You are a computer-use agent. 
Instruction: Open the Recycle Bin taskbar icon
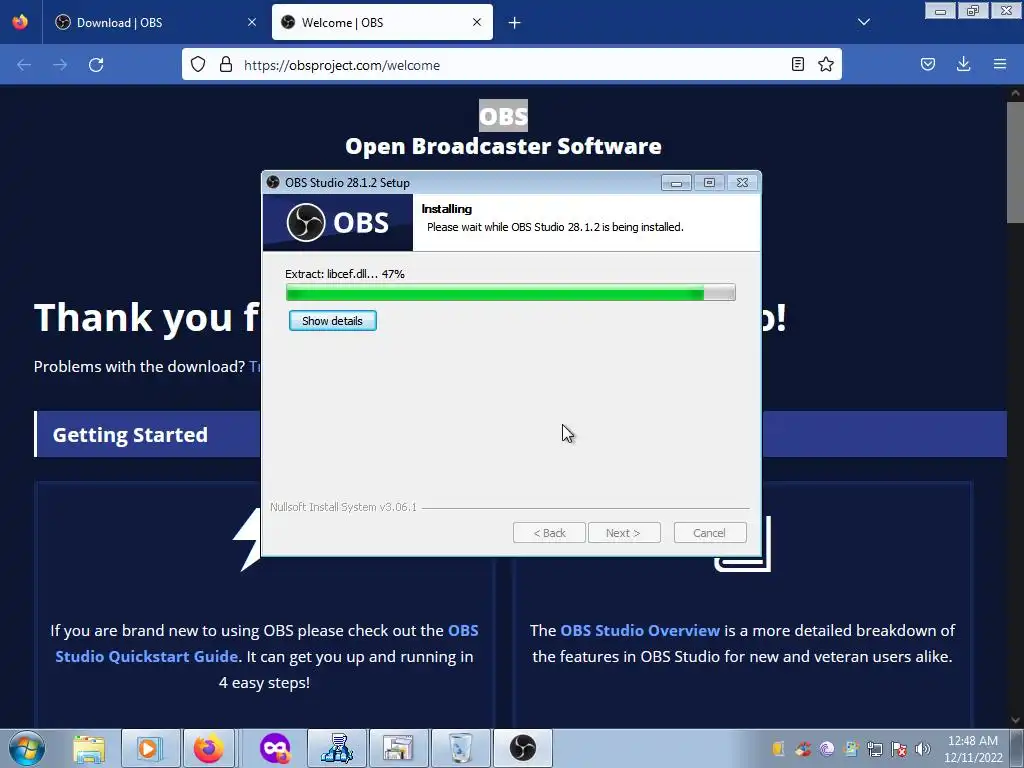point(460,748)
